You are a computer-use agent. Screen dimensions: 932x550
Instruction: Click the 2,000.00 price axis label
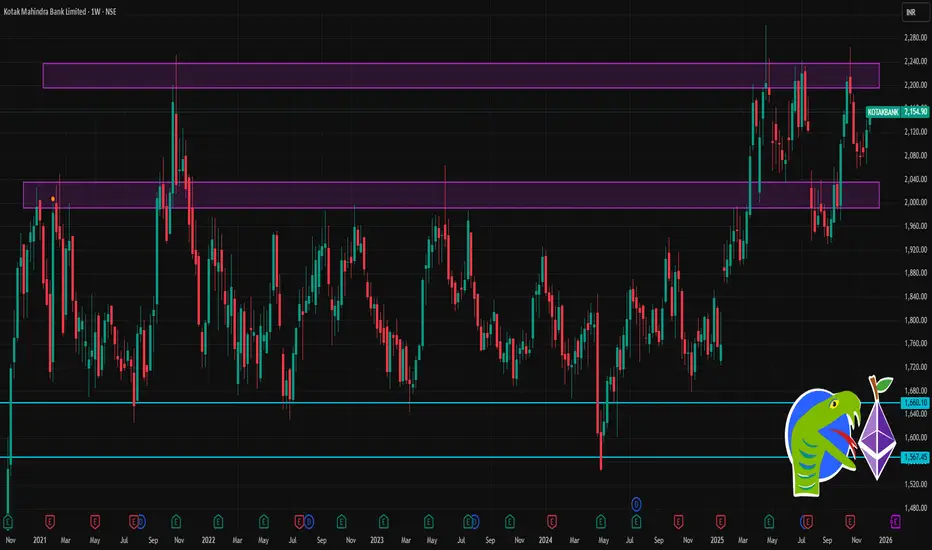pyautogui.click(x=915, y=202)
